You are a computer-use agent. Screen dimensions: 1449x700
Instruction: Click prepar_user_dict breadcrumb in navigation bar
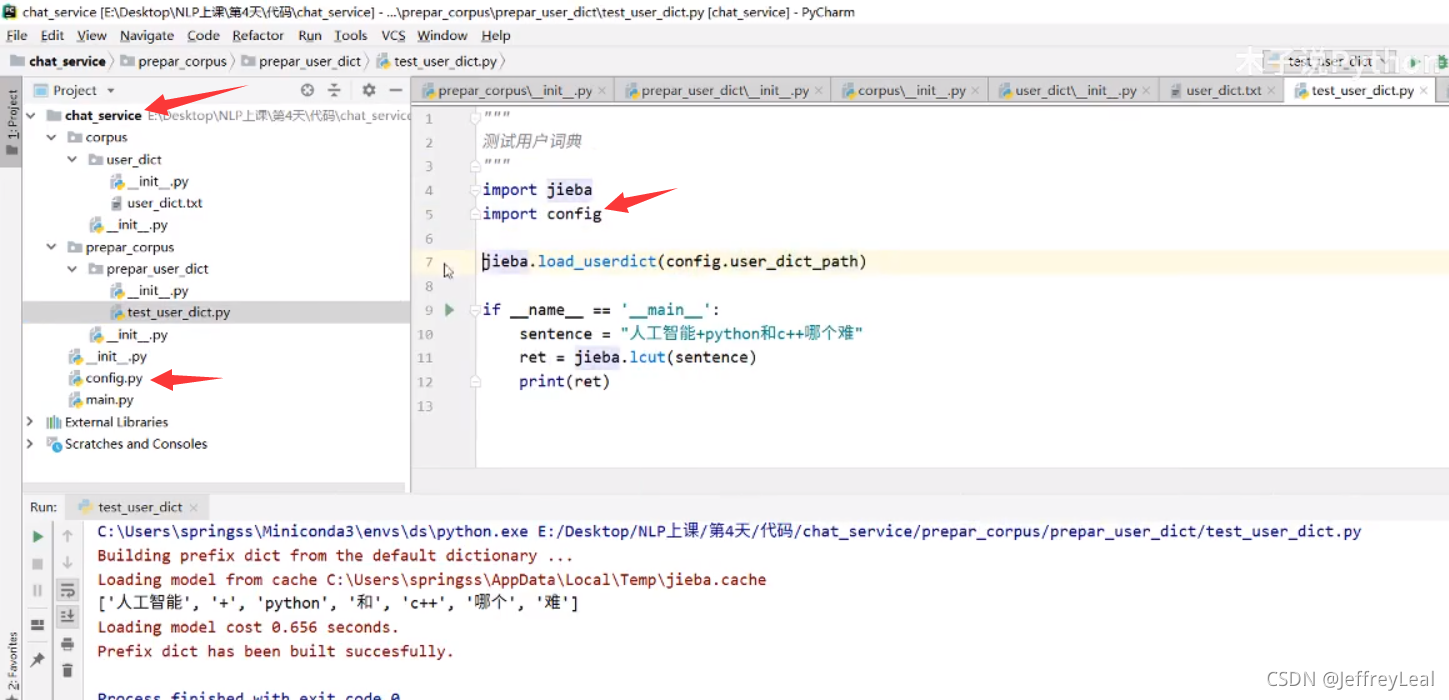[301, 61]
